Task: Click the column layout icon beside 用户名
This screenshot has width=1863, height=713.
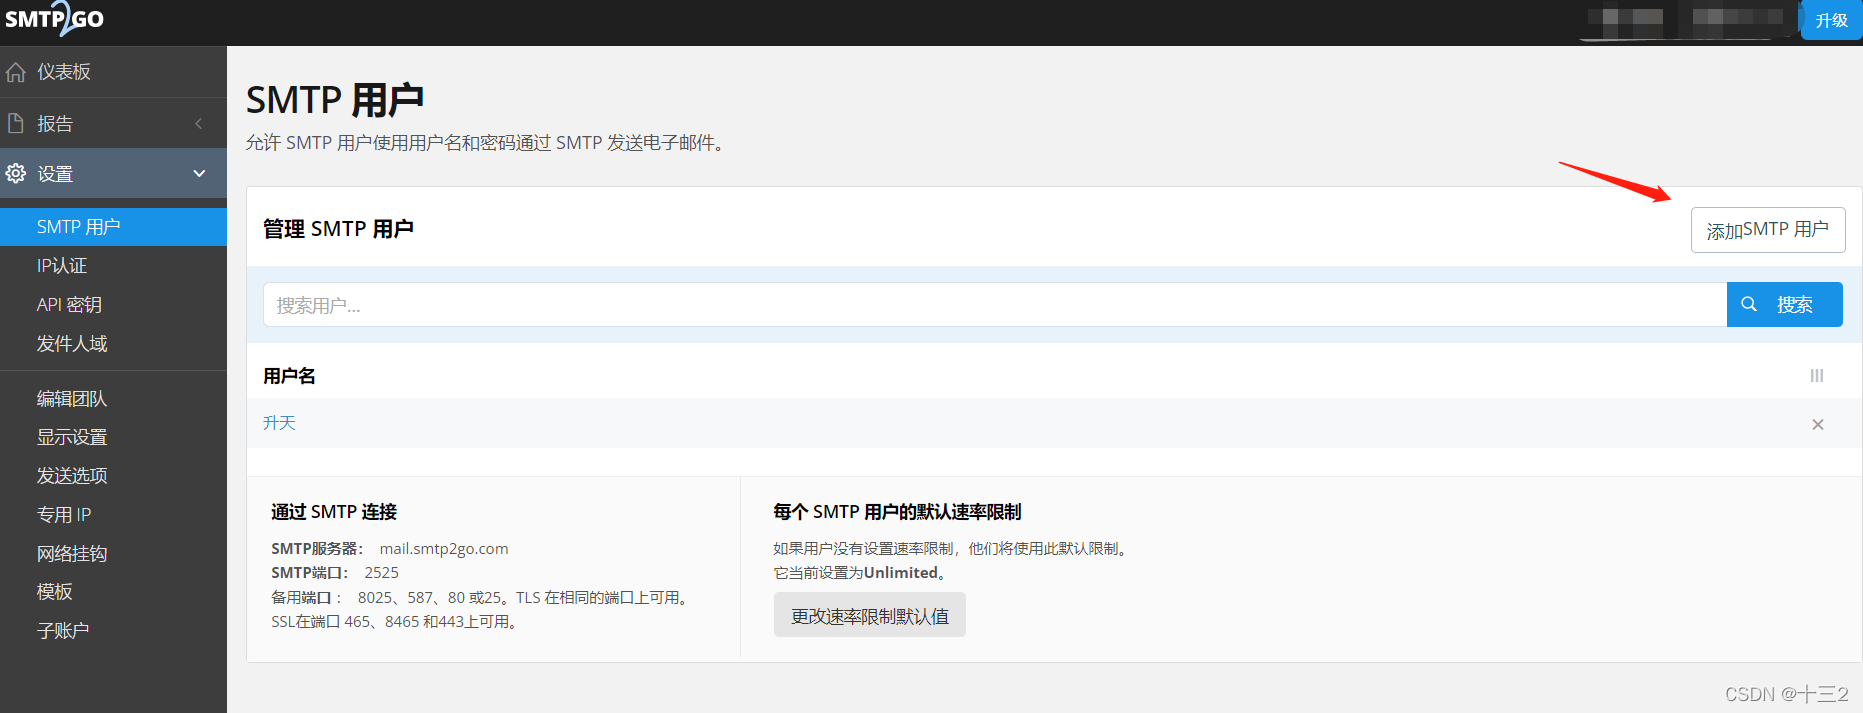Action: (1817, 376)
